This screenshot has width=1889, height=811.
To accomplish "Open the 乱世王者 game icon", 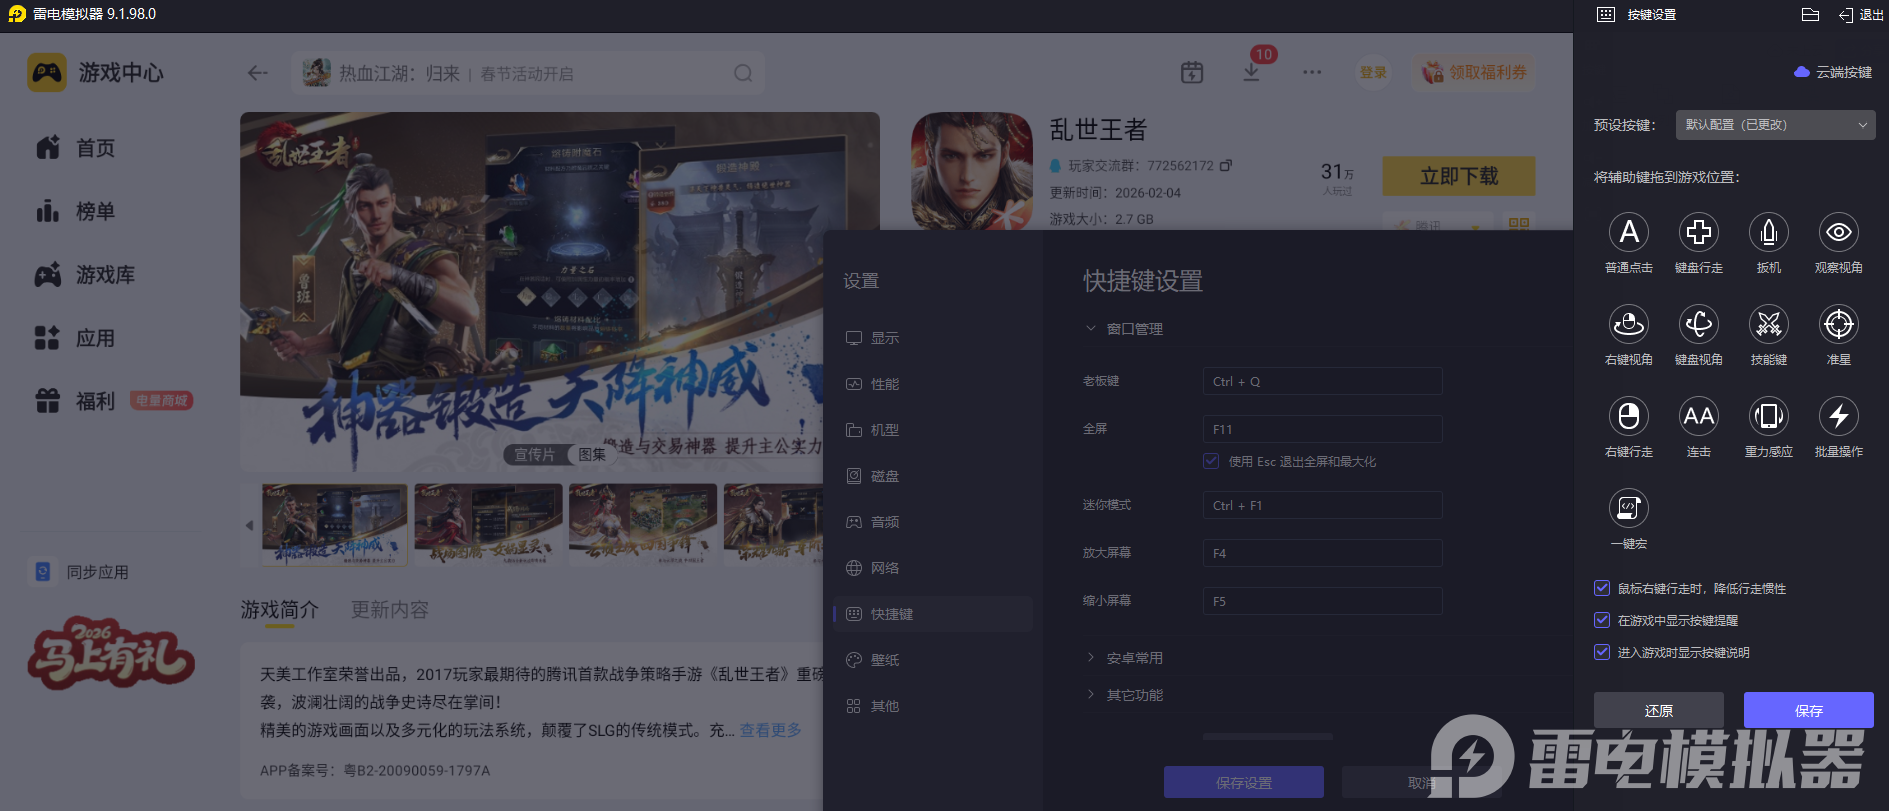I will (972, 170).
